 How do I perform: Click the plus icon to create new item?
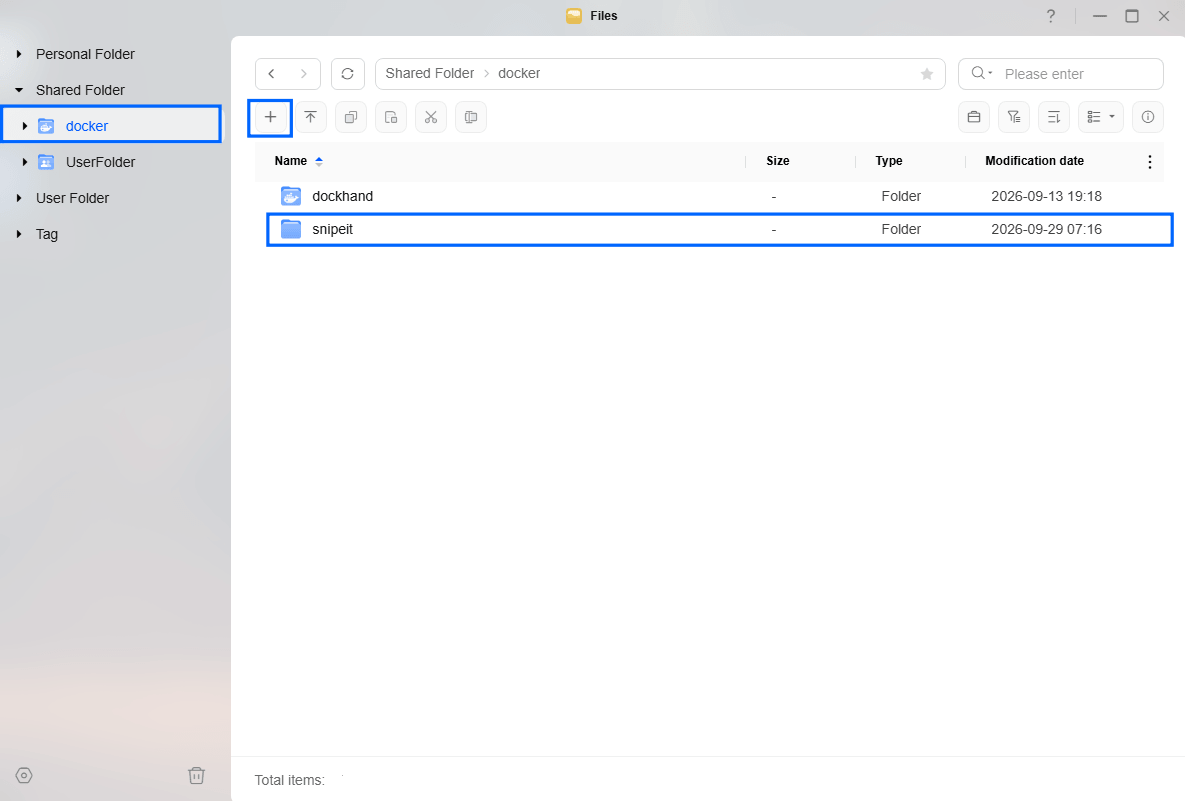coord(270,117)
